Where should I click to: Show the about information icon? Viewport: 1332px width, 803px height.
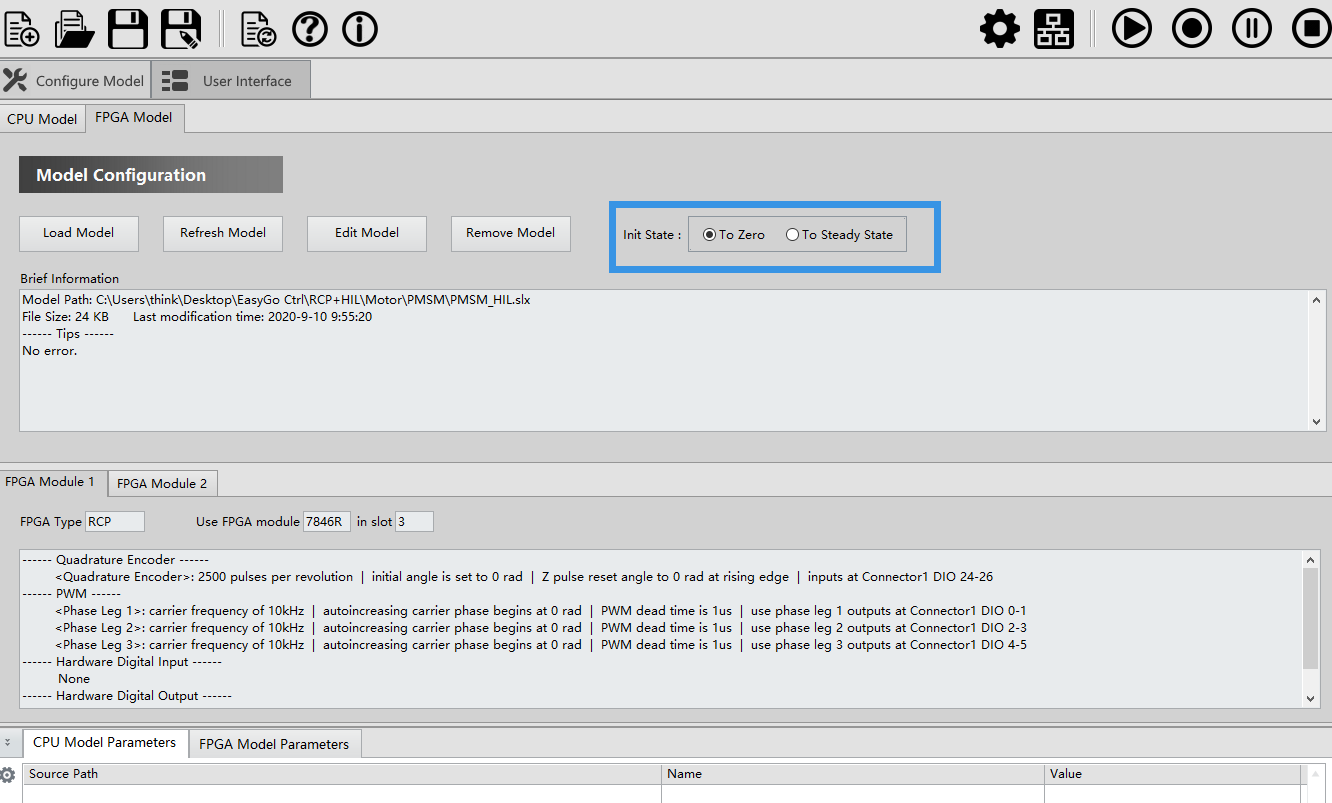tap(360, 28)
